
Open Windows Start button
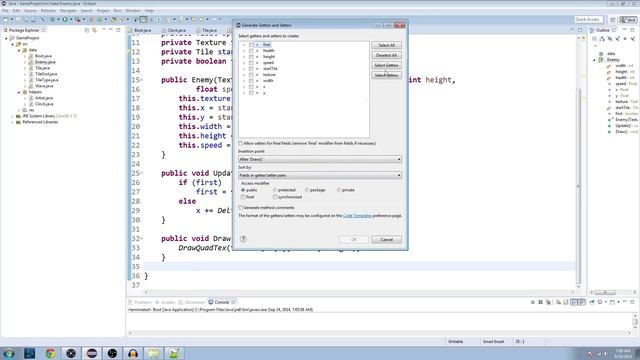pyautogui.click(x=9, y=353)
